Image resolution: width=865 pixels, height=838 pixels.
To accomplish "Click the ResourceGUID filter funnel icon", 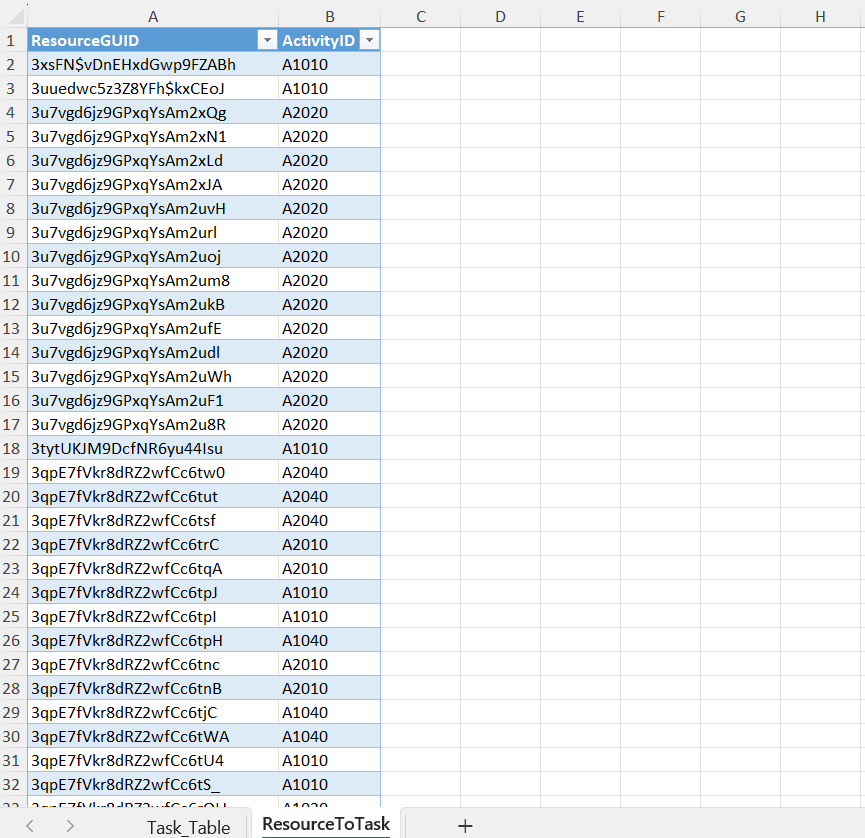I will tap(266, 39).
